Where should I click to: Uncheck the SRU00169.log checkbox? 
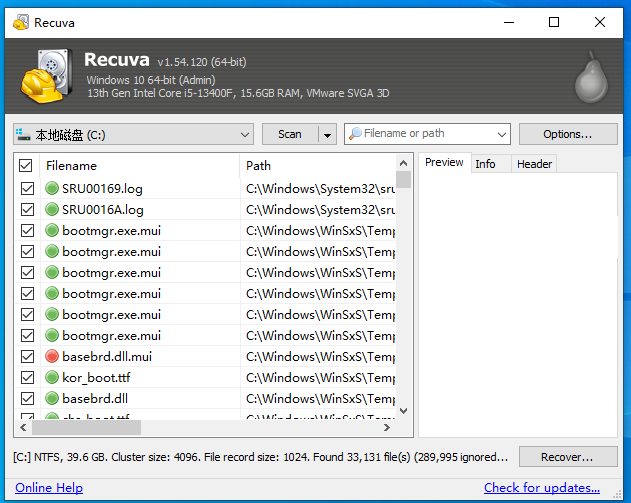[27, 188]
